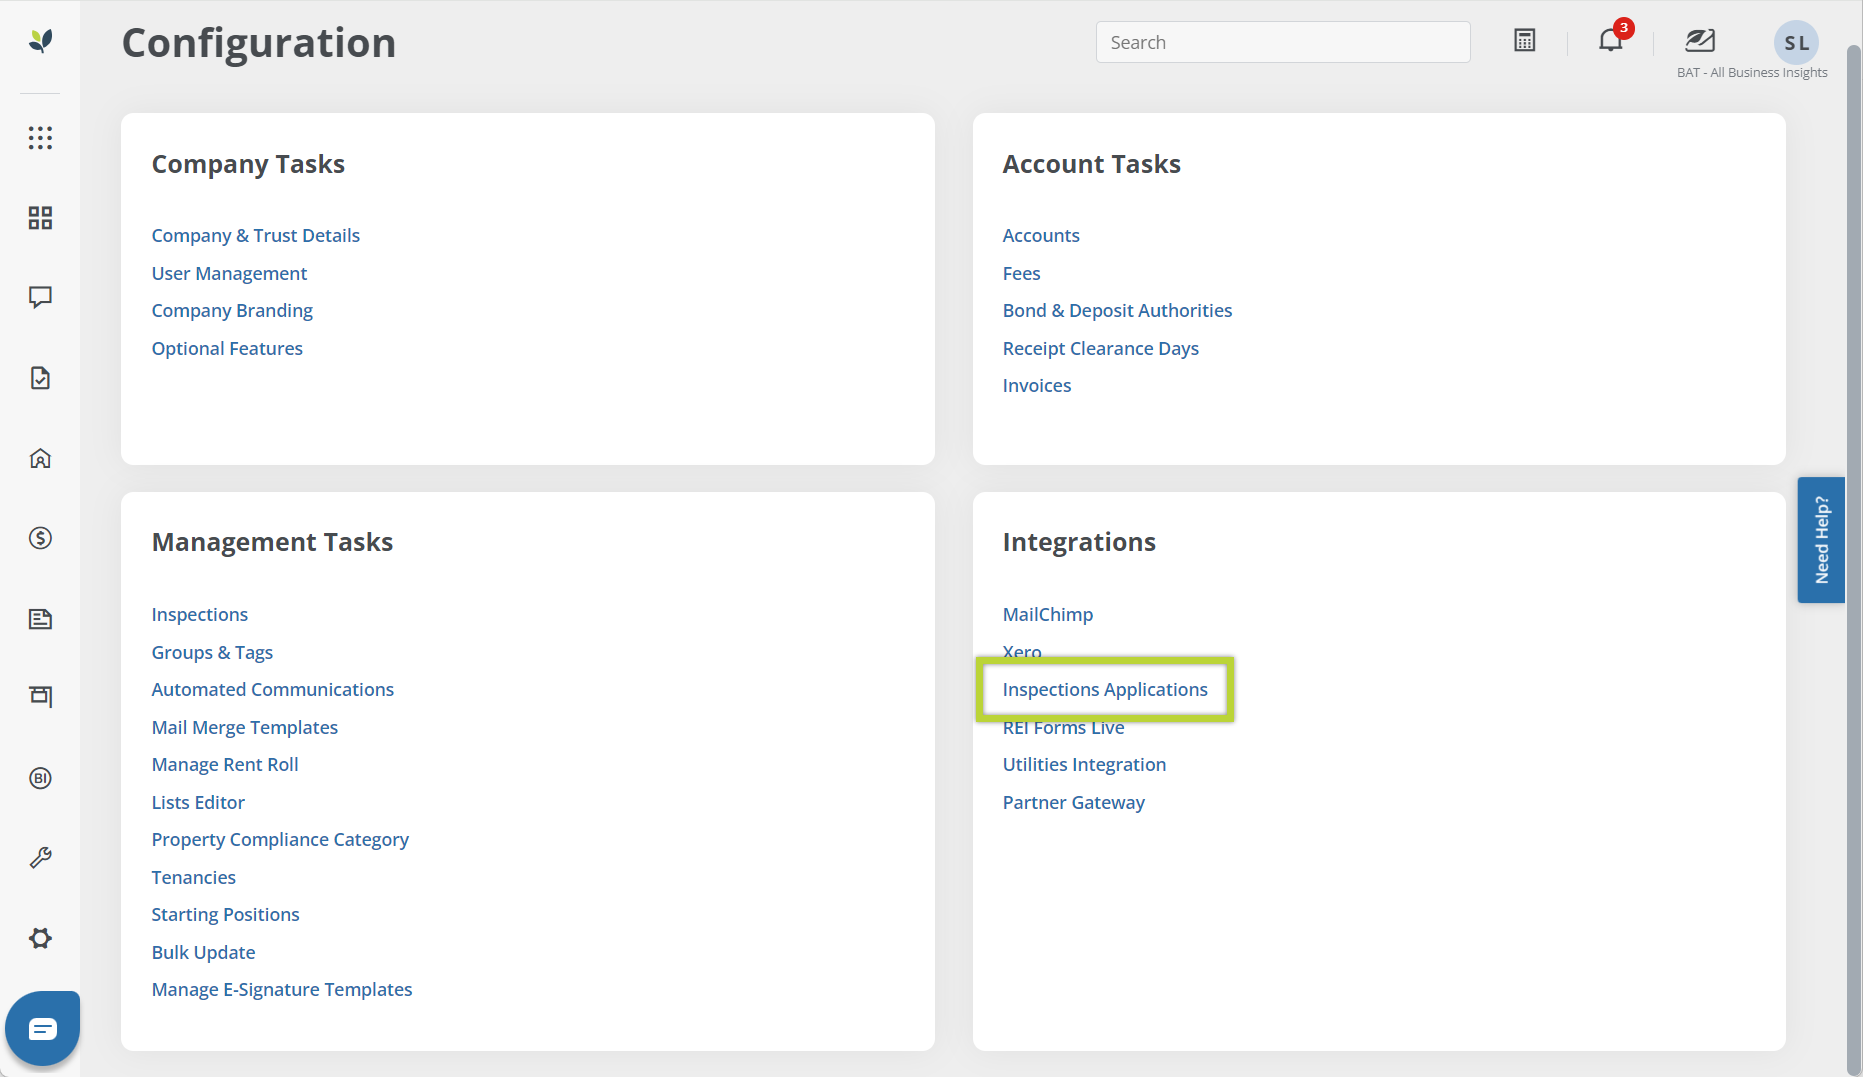This screenshot has width=1863, height=1077.
Task: Click the Need Help? side tab
Action: coord(1820,540)
